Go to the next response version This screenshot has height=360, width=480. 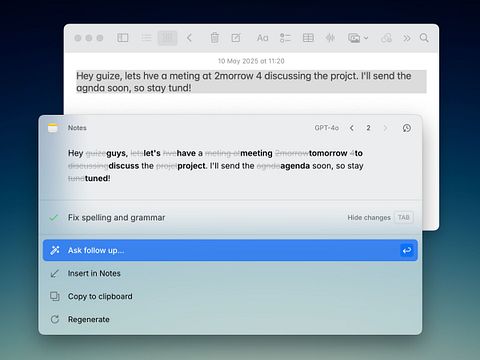[385, 128]
